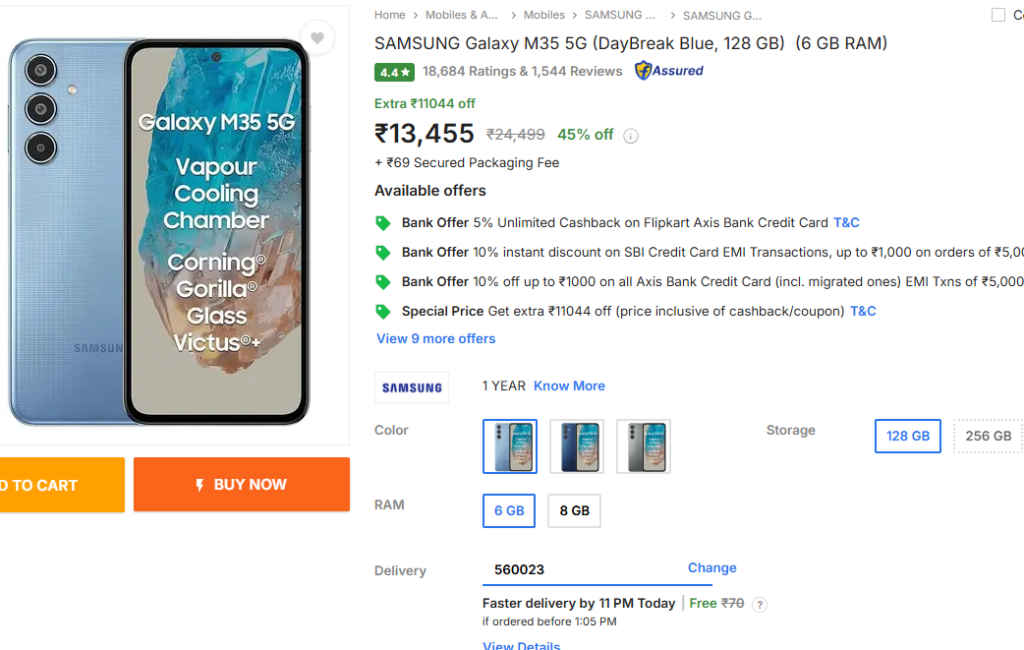Click the wishlist heart icon

click(x=317, y=38)
